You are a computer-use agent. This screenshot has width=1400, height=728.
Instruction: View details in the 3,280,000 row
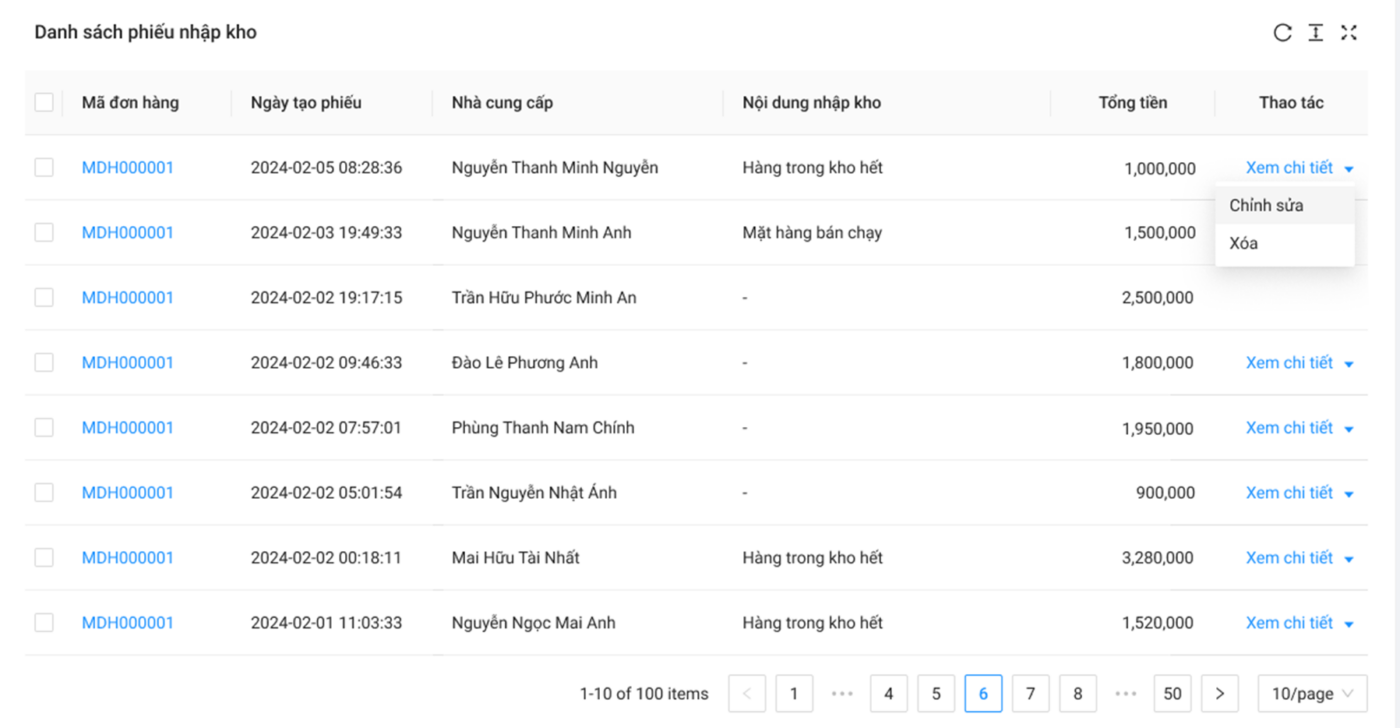(x=1289, y=557)
